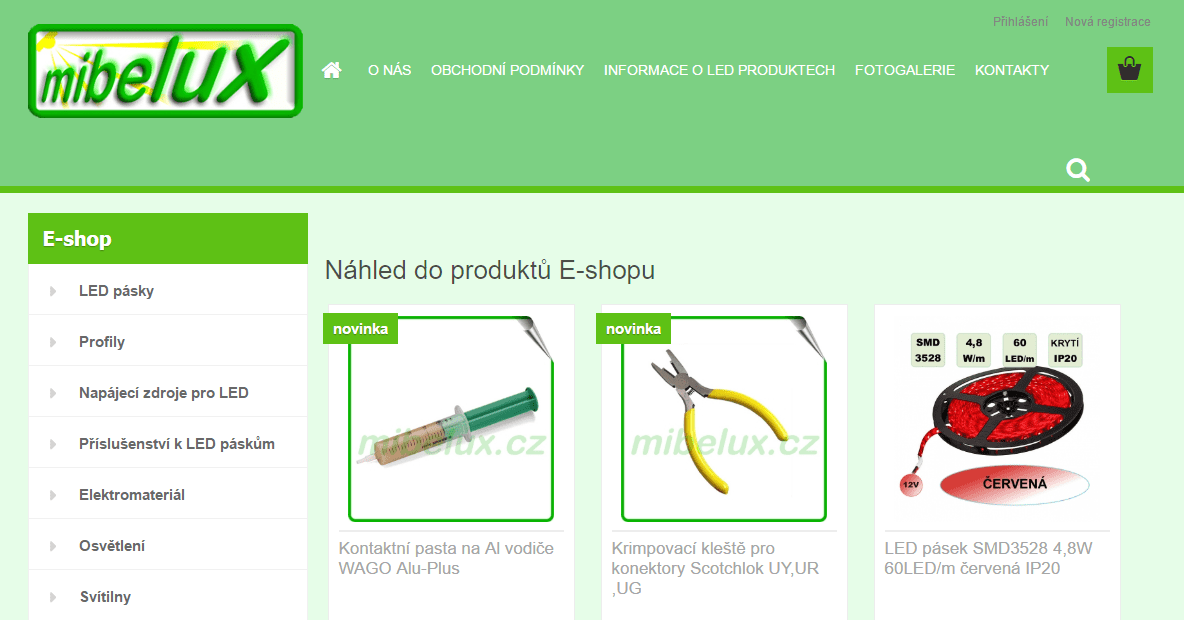This screenshot has height=620, width=1184.
Task: Click the mibelux logo
Action: tap(165, 71)
